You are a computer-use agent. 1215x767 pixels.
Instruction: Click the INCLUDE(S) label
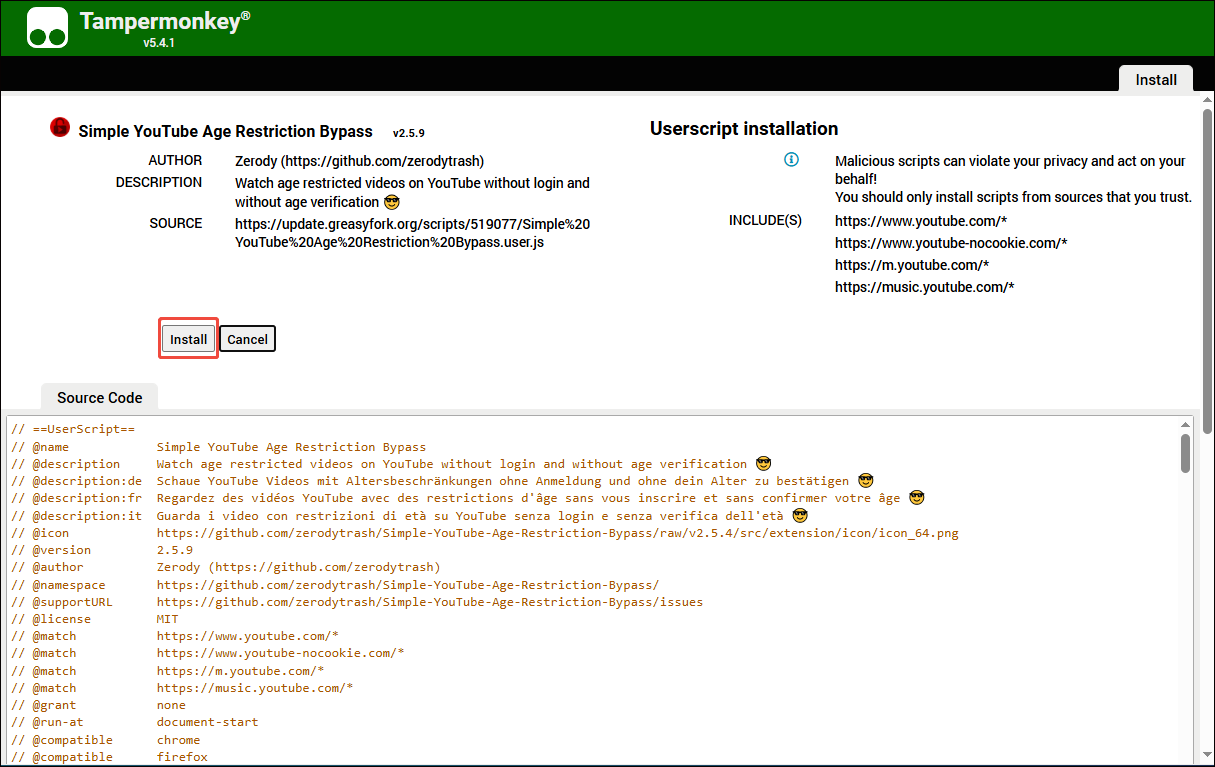pyautogui.click(x=765, y=220)
